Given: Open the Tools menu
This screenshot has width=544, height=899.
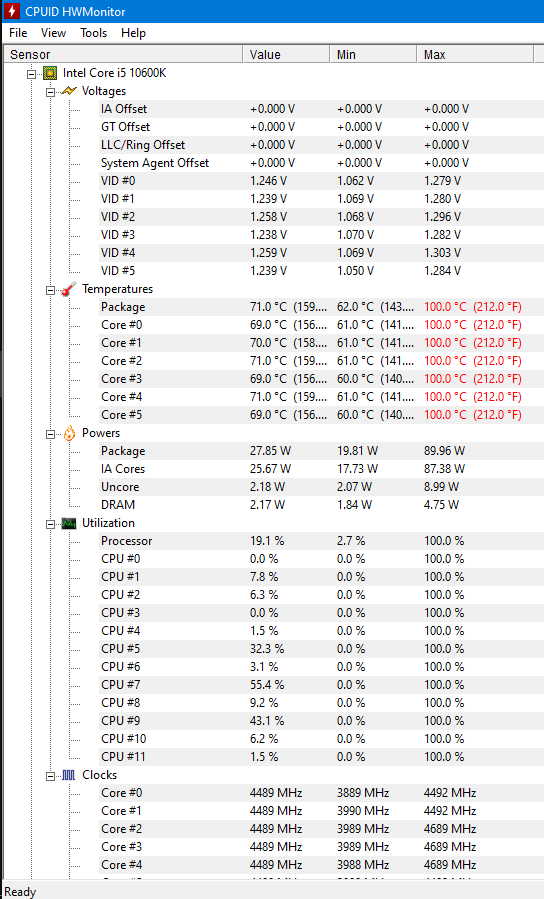Looking at the screenshot, I should pyautogui.click(x=93, y=33).
